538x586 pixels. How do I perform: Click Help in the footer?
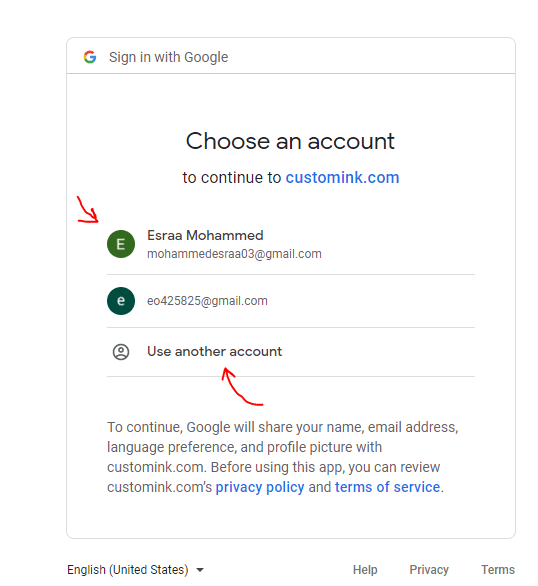click(365, 570)
